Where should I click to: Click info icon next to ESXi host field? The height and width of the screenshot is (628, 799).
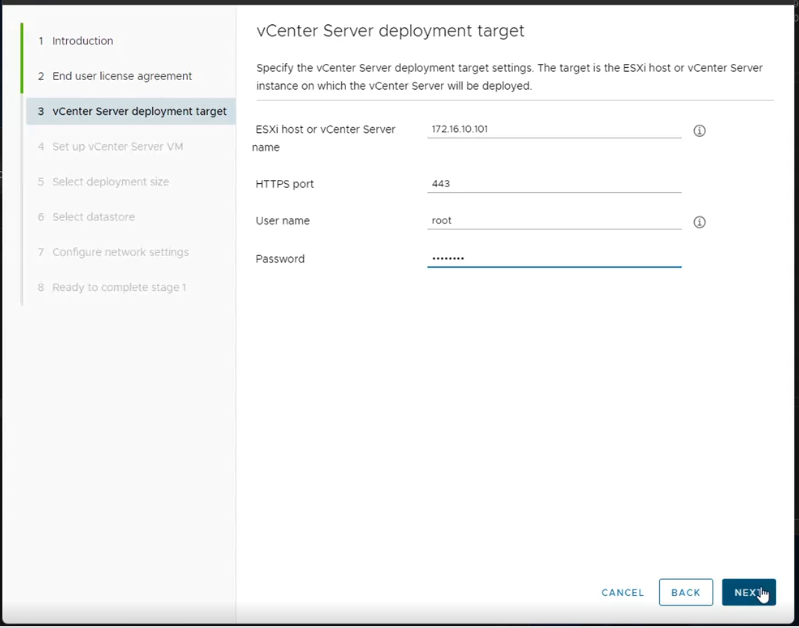[x=699, y=131]
